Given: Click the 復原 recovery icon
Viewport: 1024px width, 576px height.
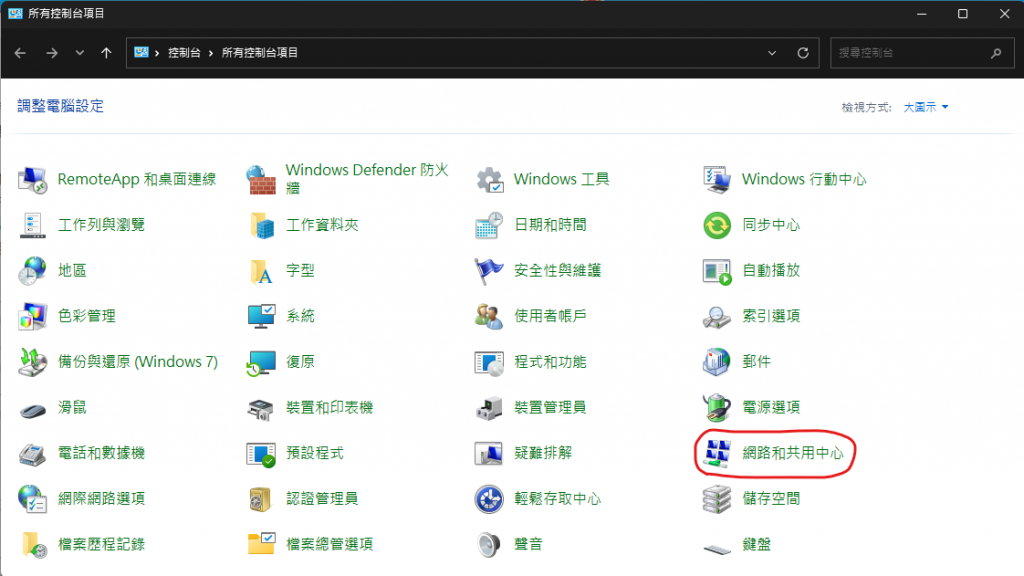Looking at the screenshot, I should tap(261, 362).
